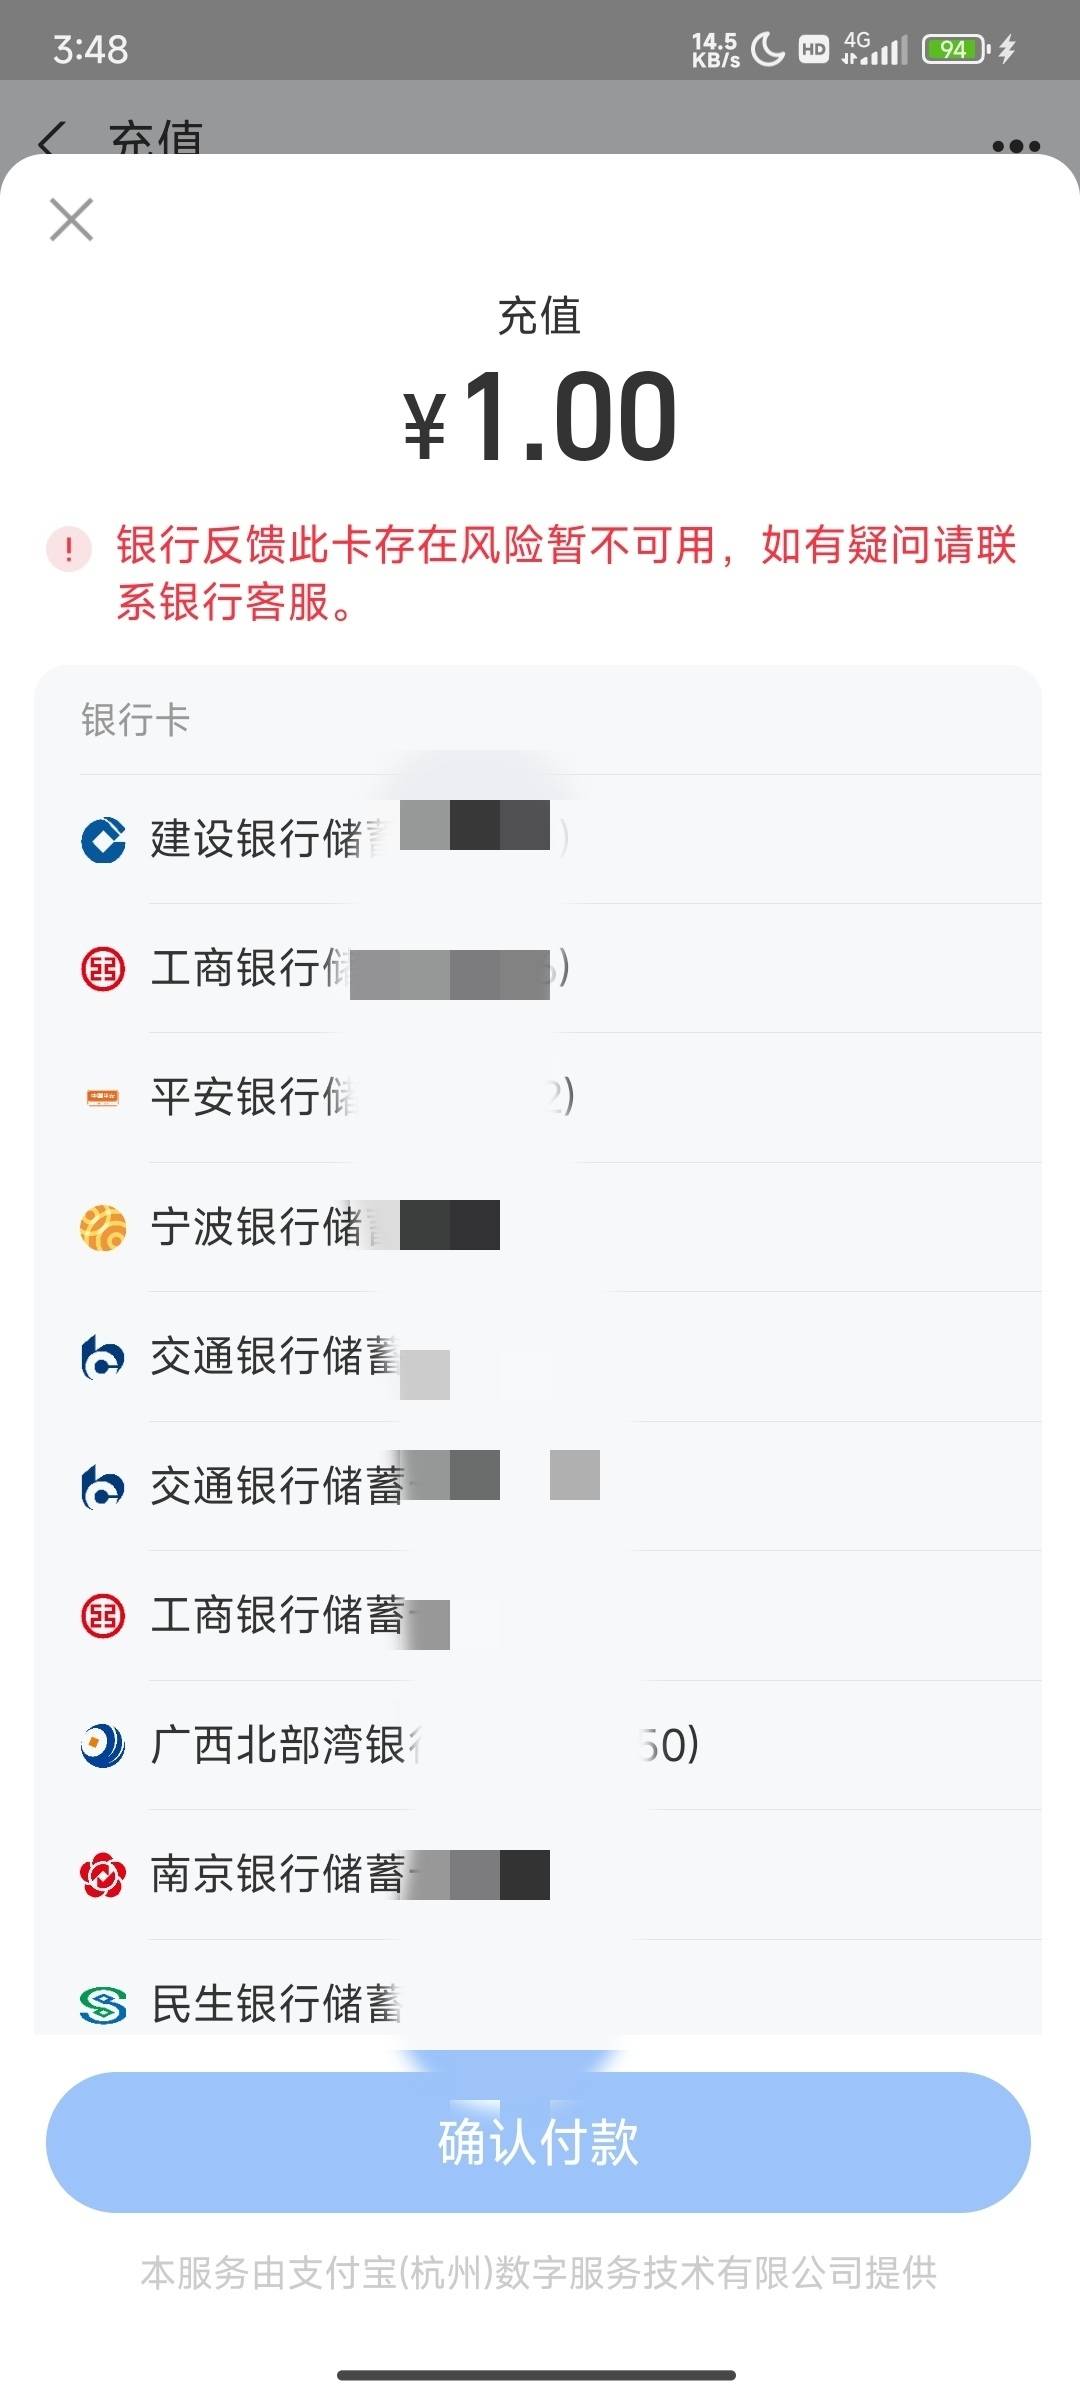Tap the 广西北部湾银行 logo icon
The width and height of the screenshot is (1080, 2400).
coord(103,1745)
